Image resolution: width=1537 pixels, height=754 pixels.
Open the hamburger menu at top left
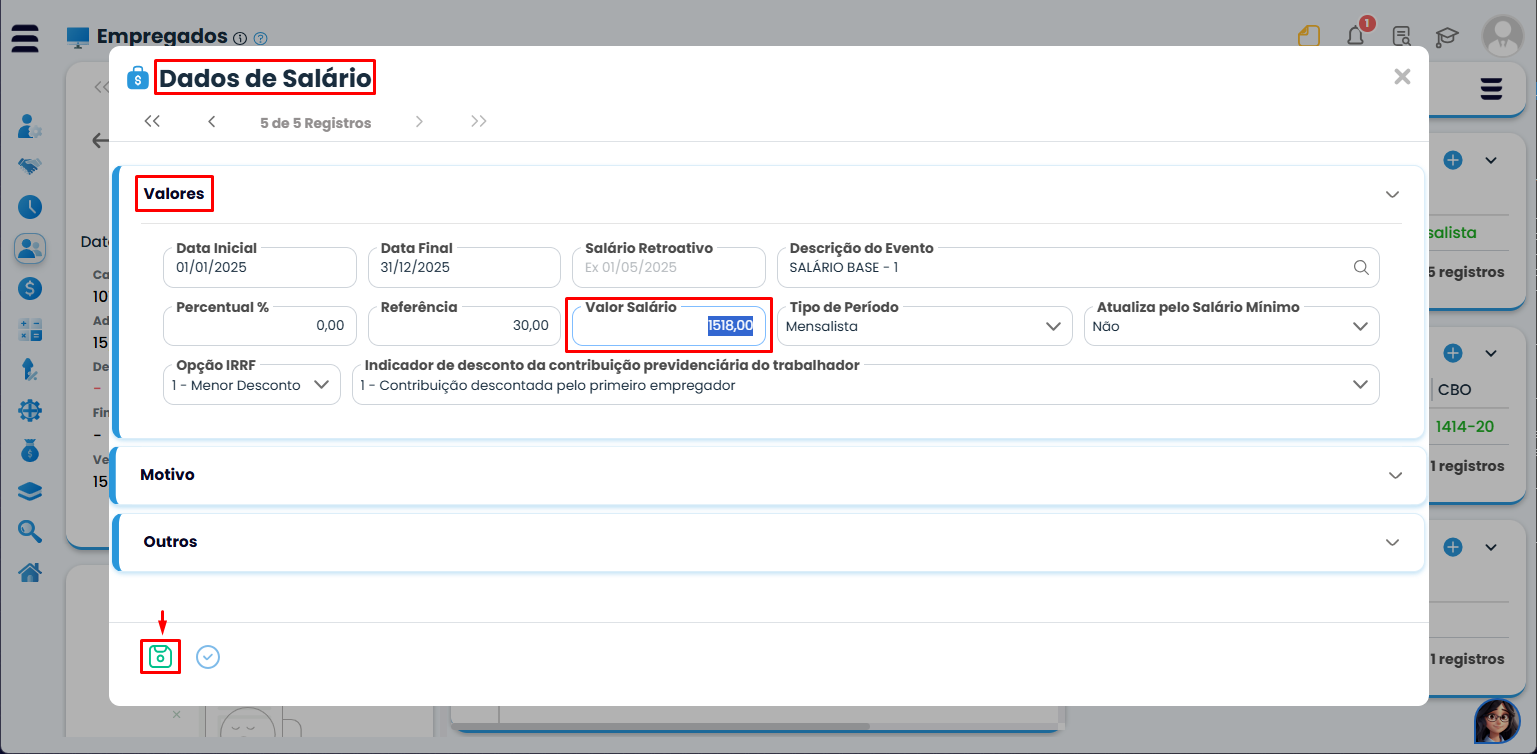click(26, 38)
